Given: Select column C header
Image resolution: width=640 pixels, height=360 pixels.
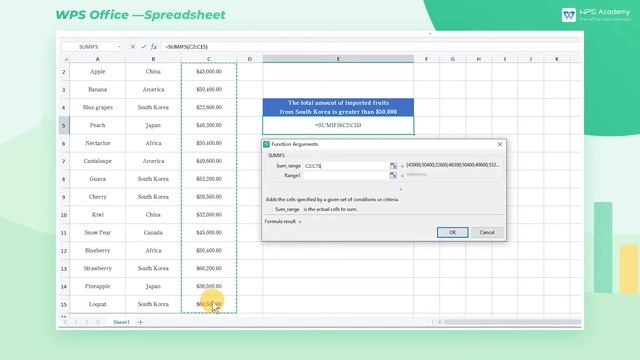Looking at the screenshot, I should (x=209, y=59).
